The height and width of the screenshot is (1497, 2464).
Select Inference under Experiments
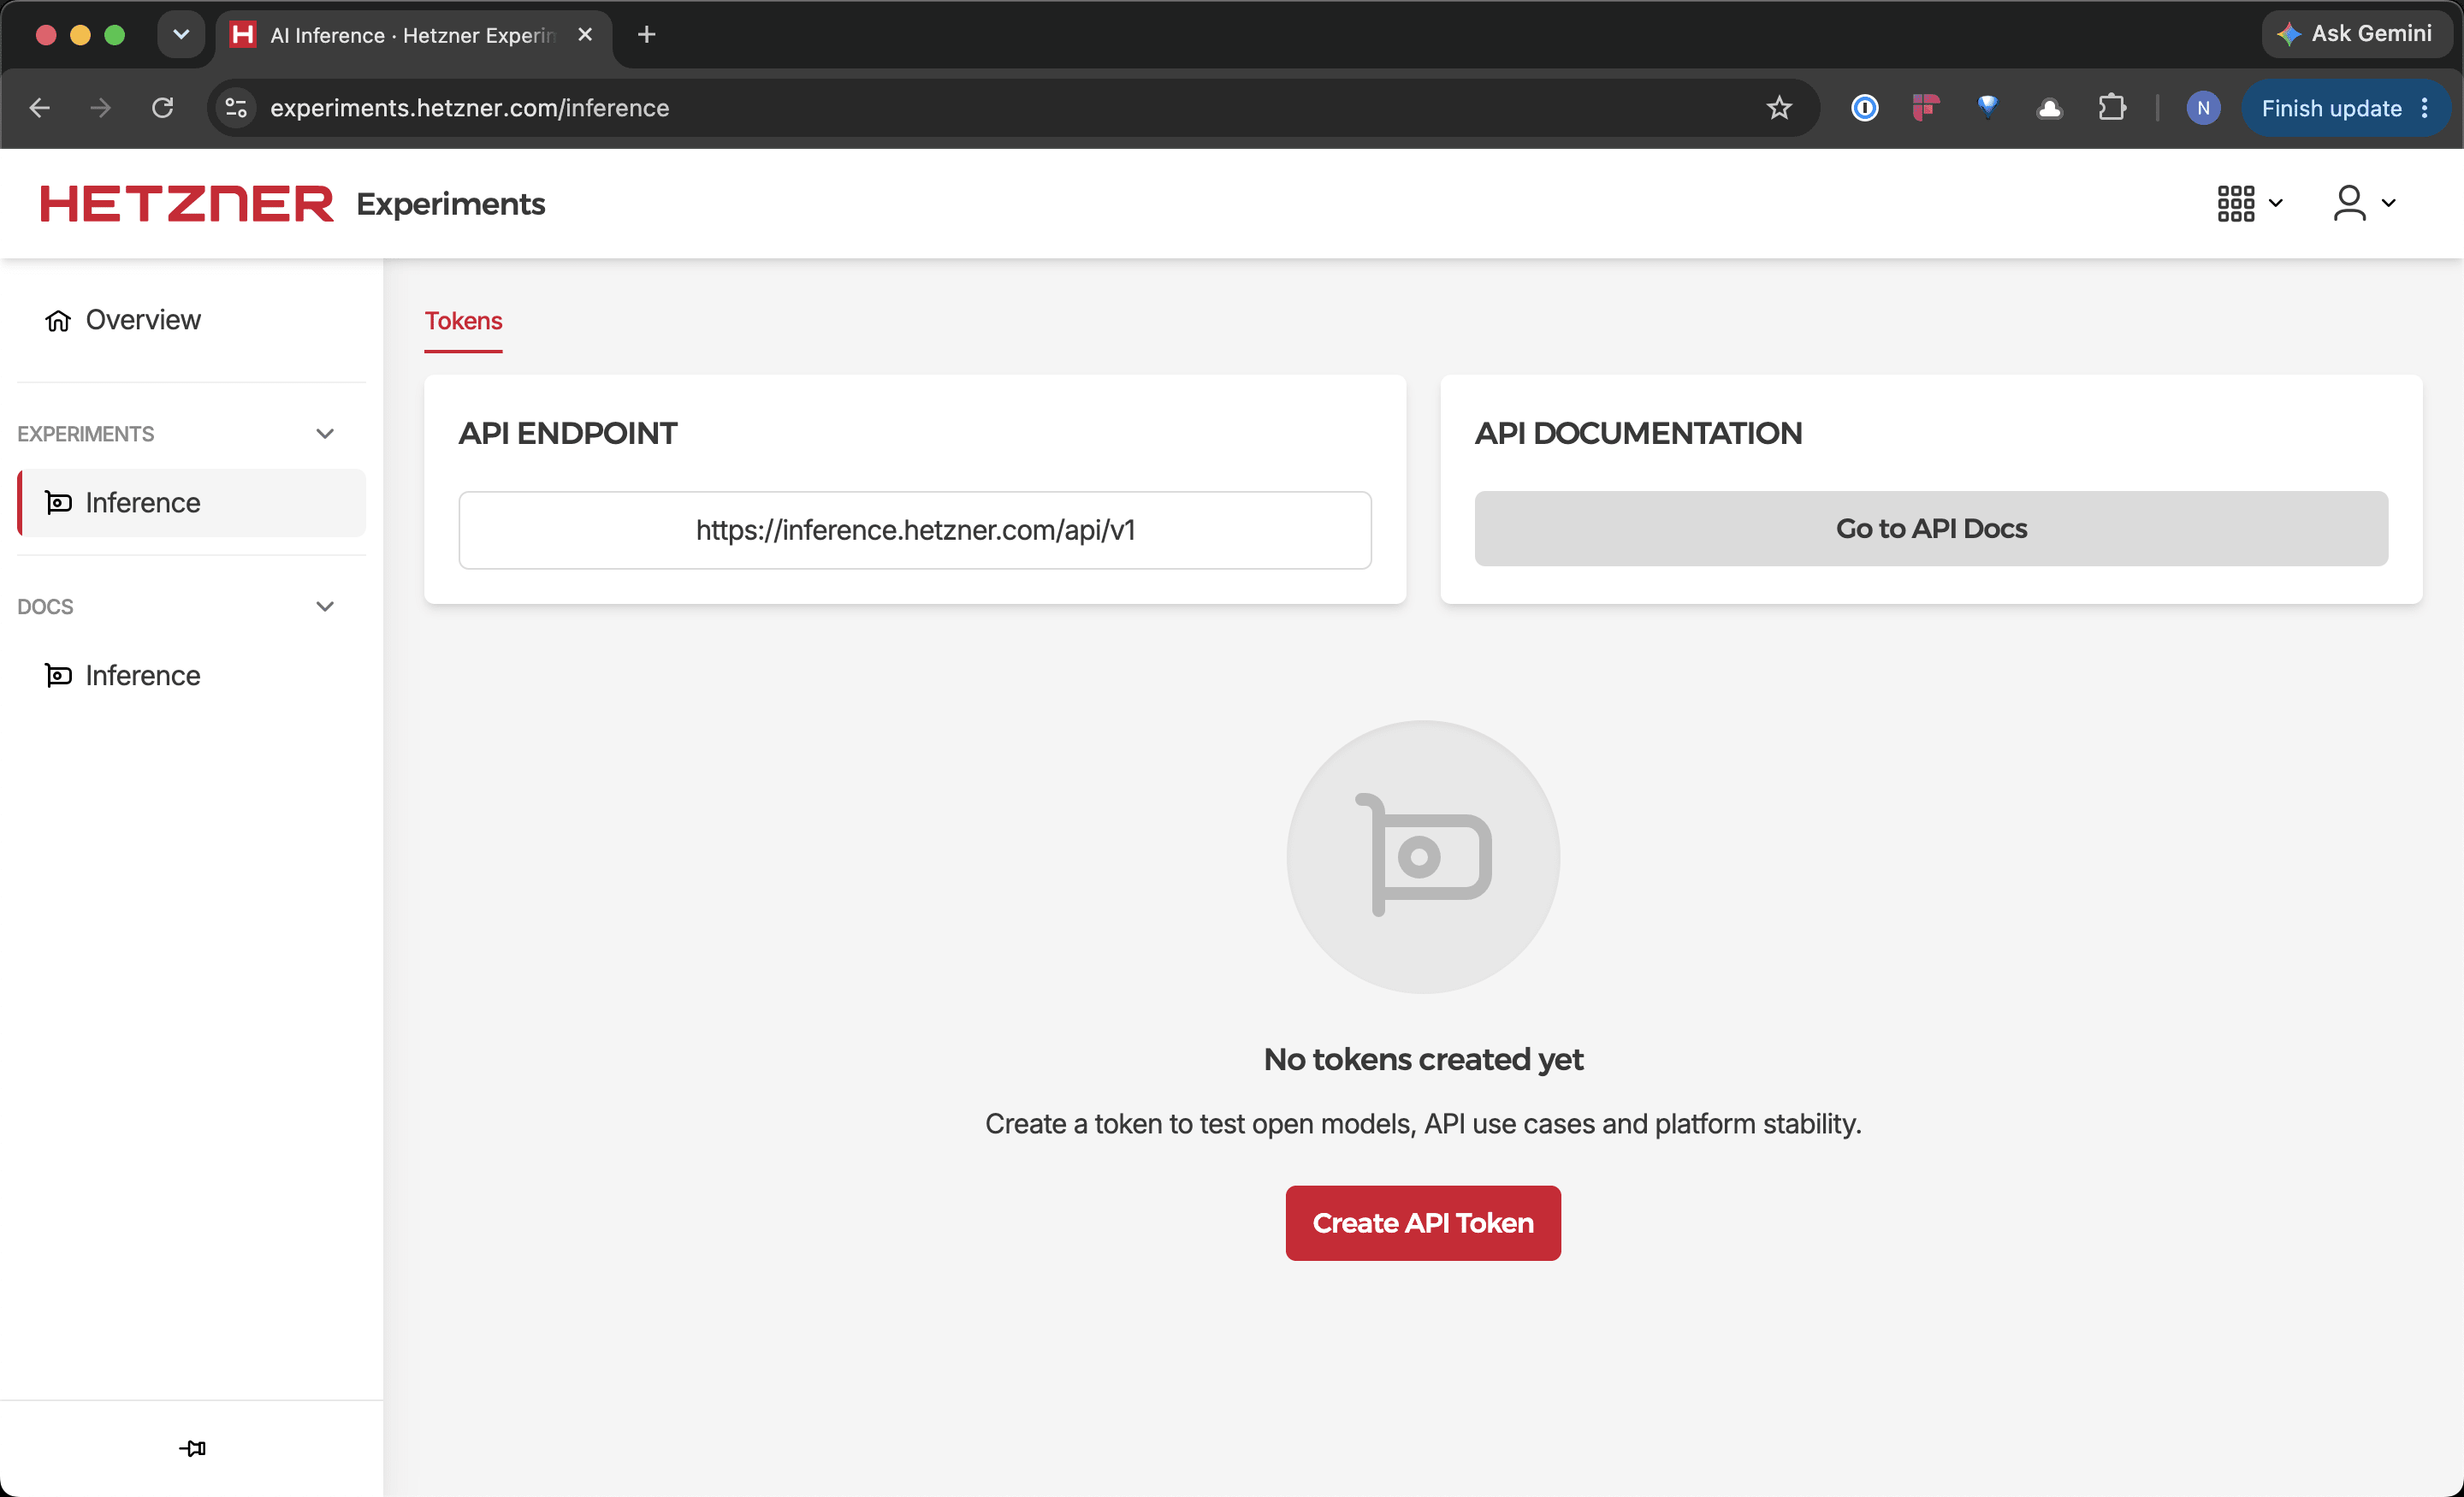tap(192, 502)
